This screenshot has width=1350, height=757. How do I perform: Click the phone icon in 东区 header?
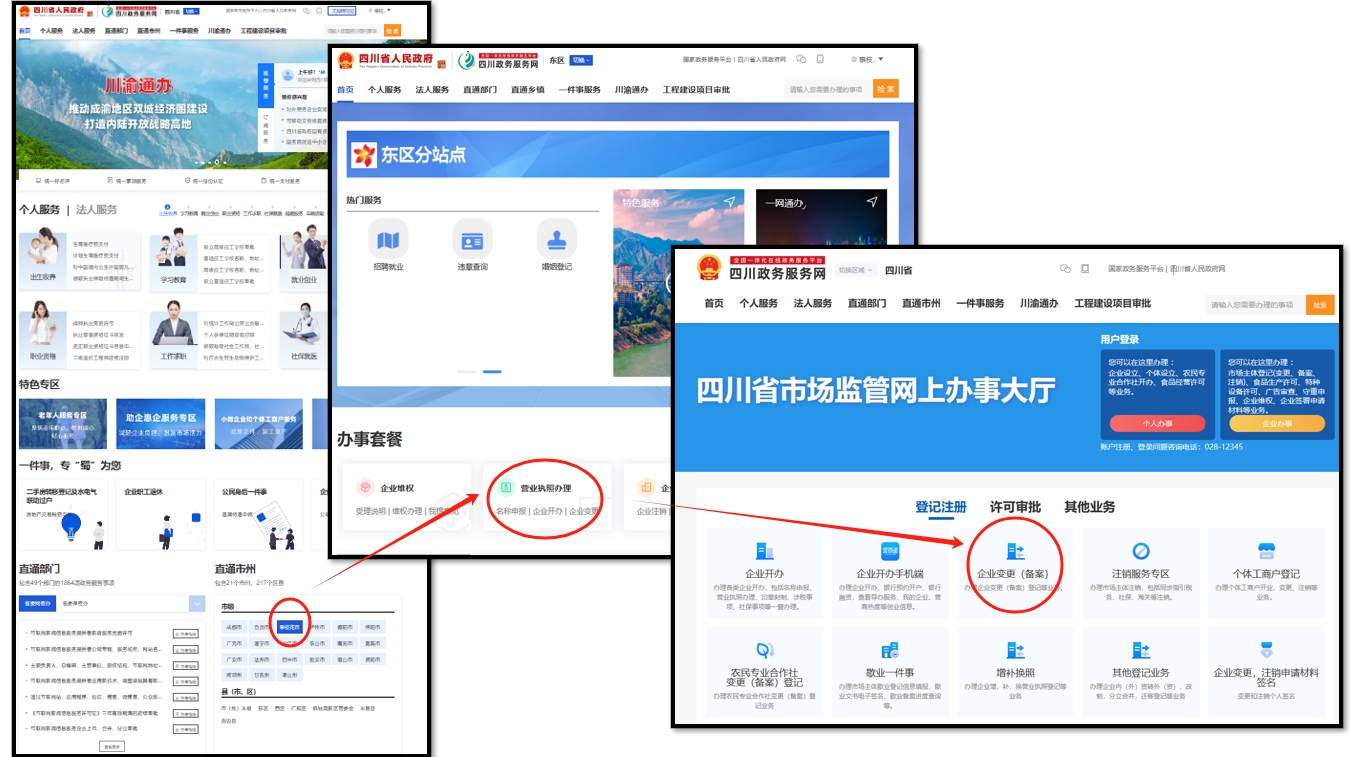pyautogui.click(x=820, y=59)
